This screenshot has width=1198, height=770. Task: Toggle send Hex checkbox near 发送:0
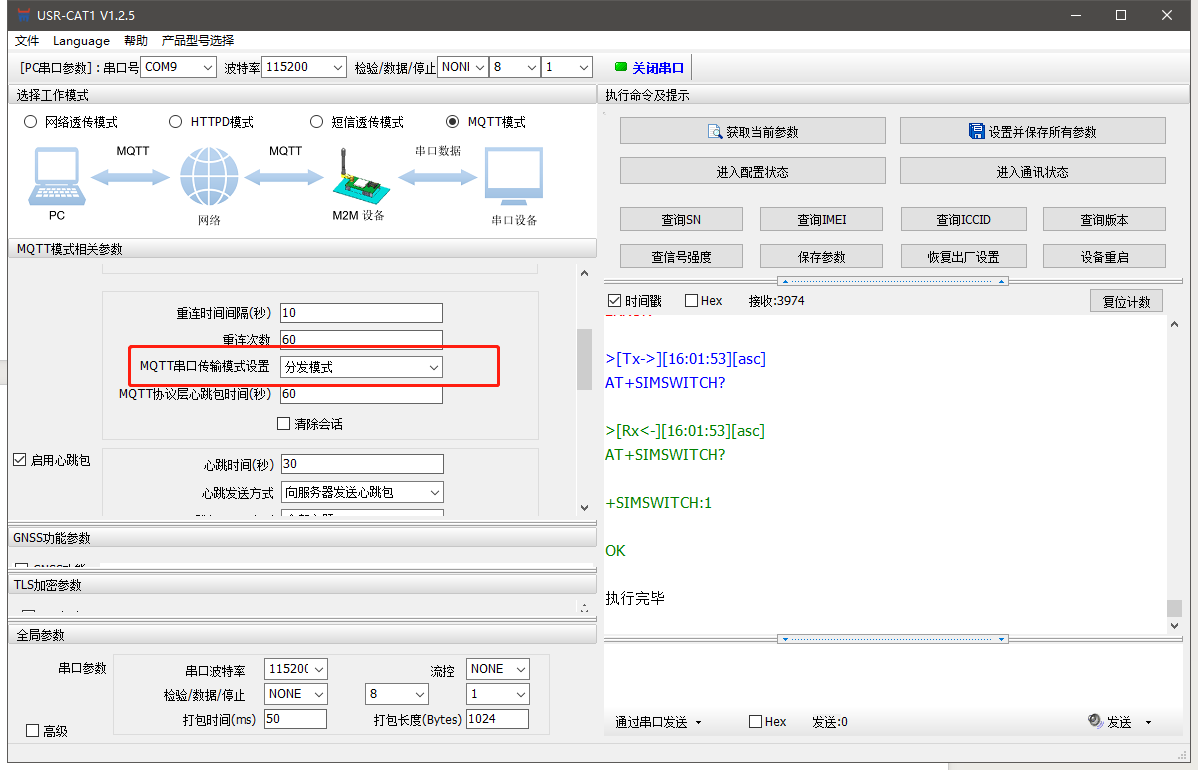756,721
